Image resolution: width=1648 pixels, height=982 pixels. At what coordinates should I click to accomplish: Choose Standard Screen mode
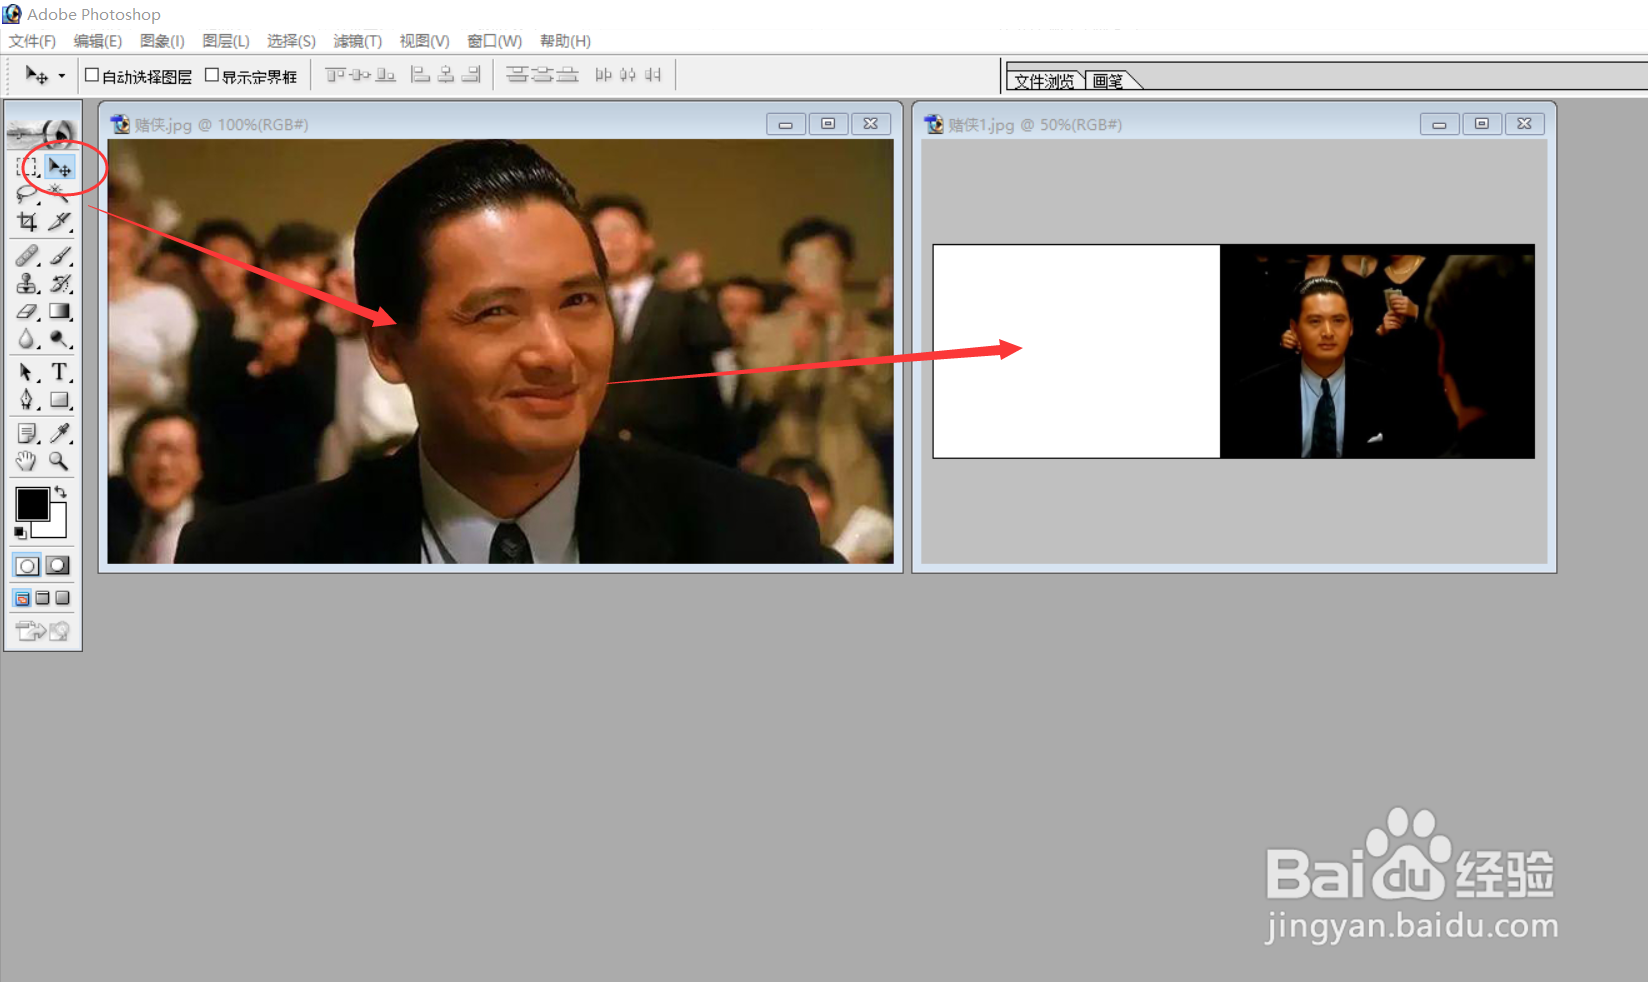point(22,598)
